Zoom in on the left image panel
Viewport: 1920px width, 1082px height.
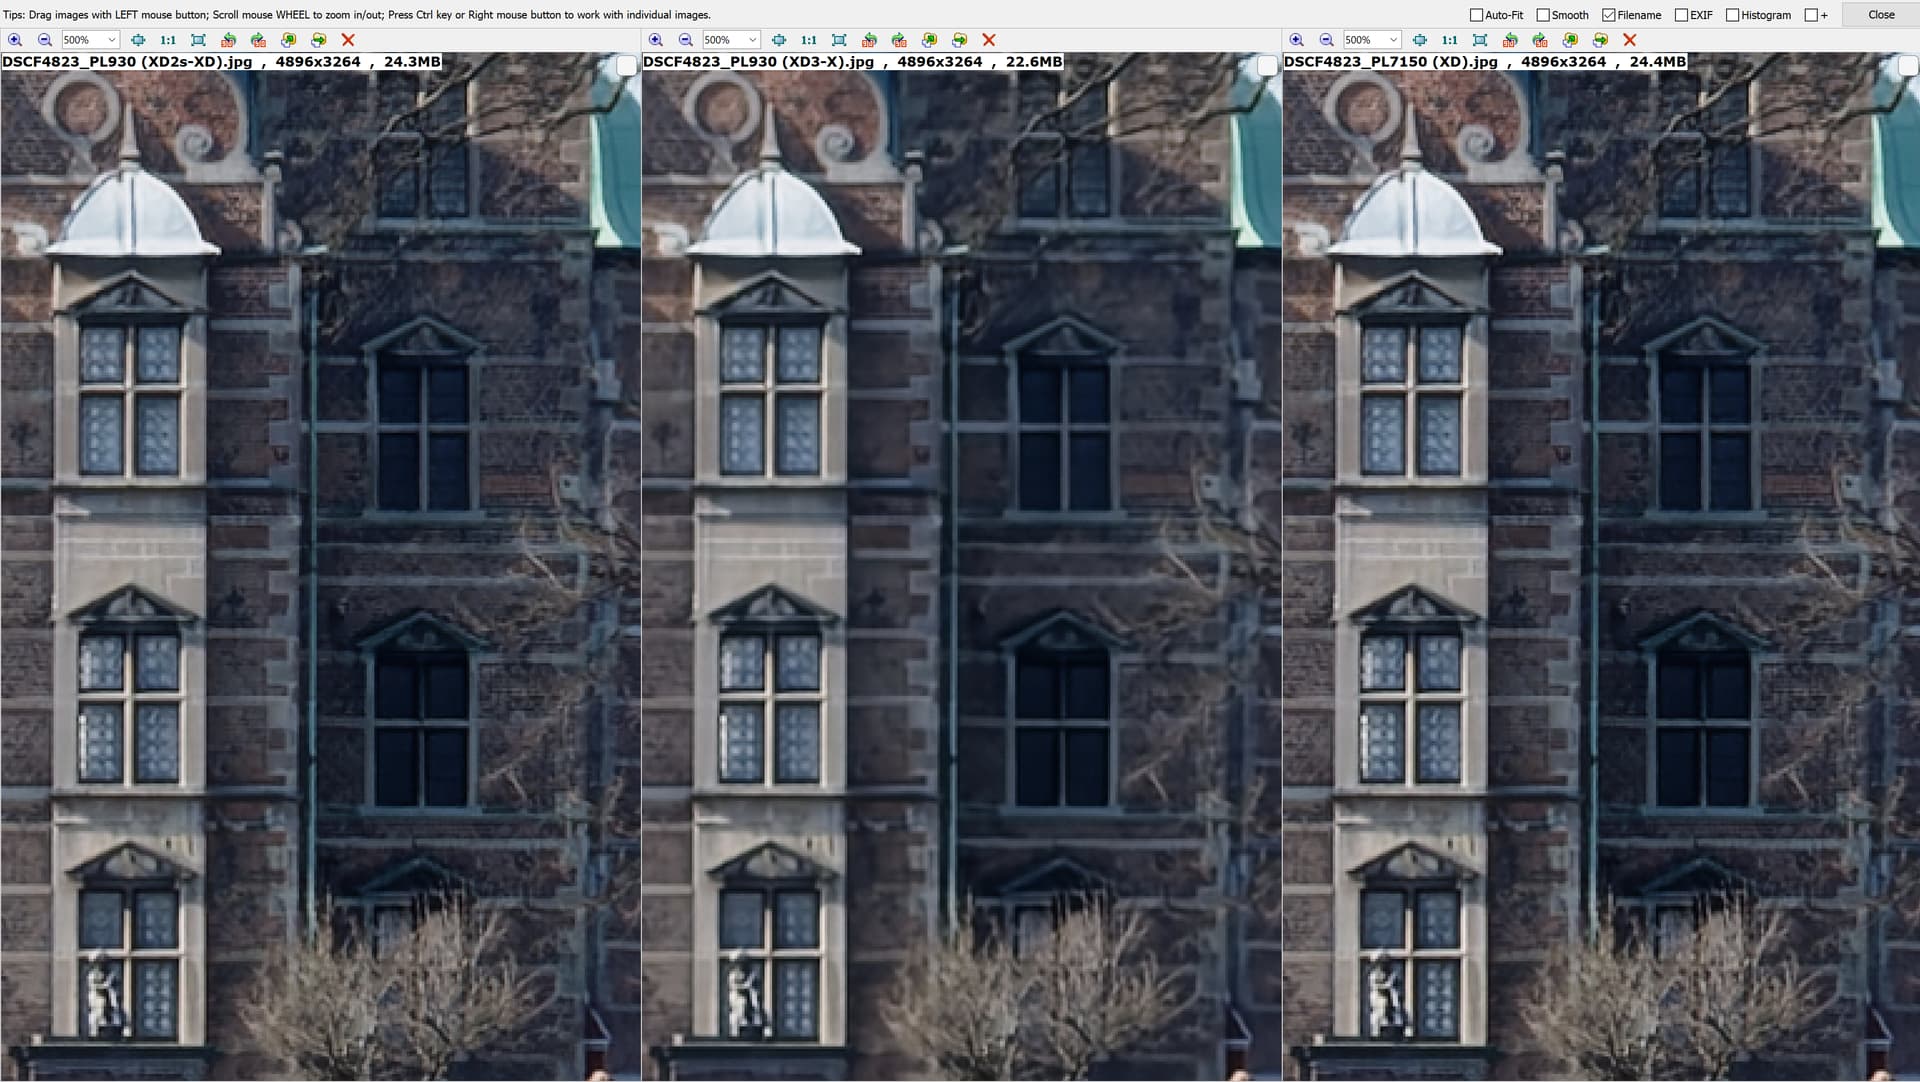pyautogui.click(x=15, y=40)
